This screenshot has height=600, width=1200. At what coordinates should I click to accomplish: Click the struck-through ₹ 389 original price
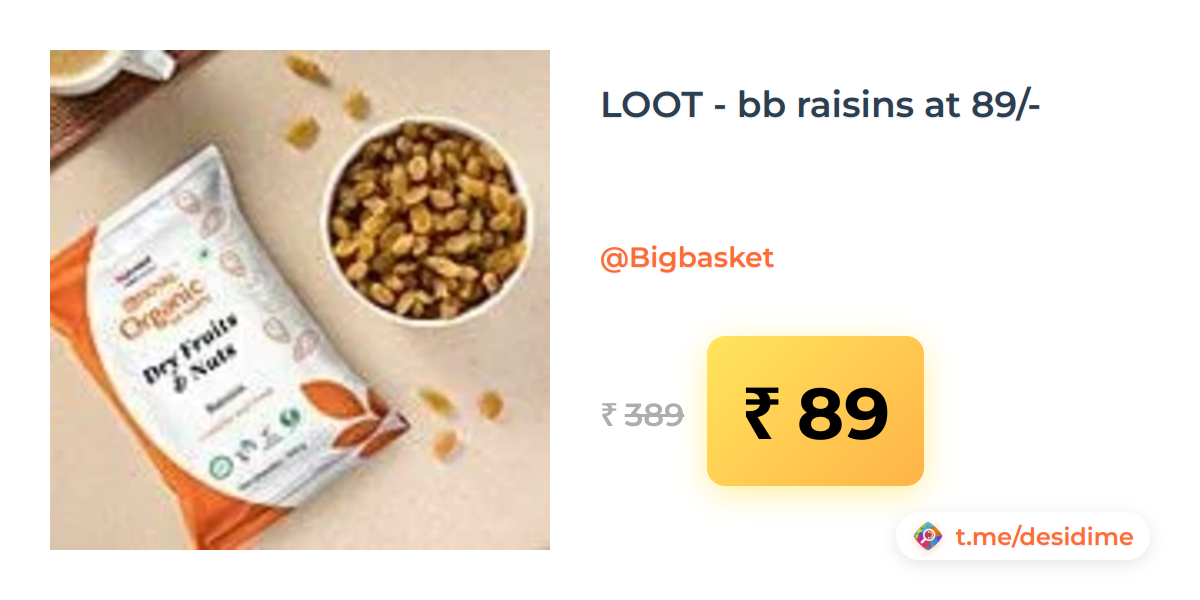click(x=642, y=414)
